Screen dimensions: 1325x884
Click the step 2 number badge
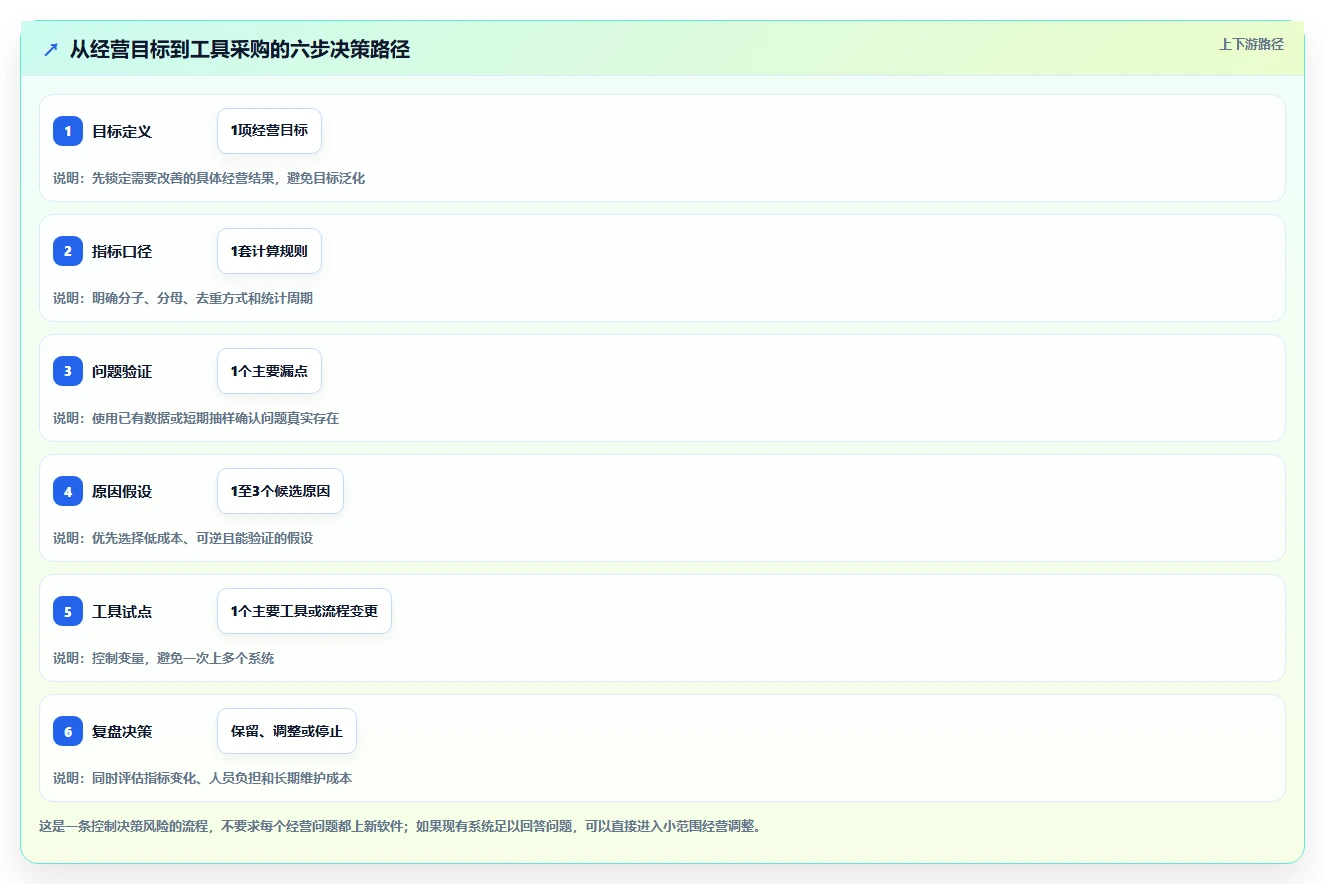click(68, 251)
